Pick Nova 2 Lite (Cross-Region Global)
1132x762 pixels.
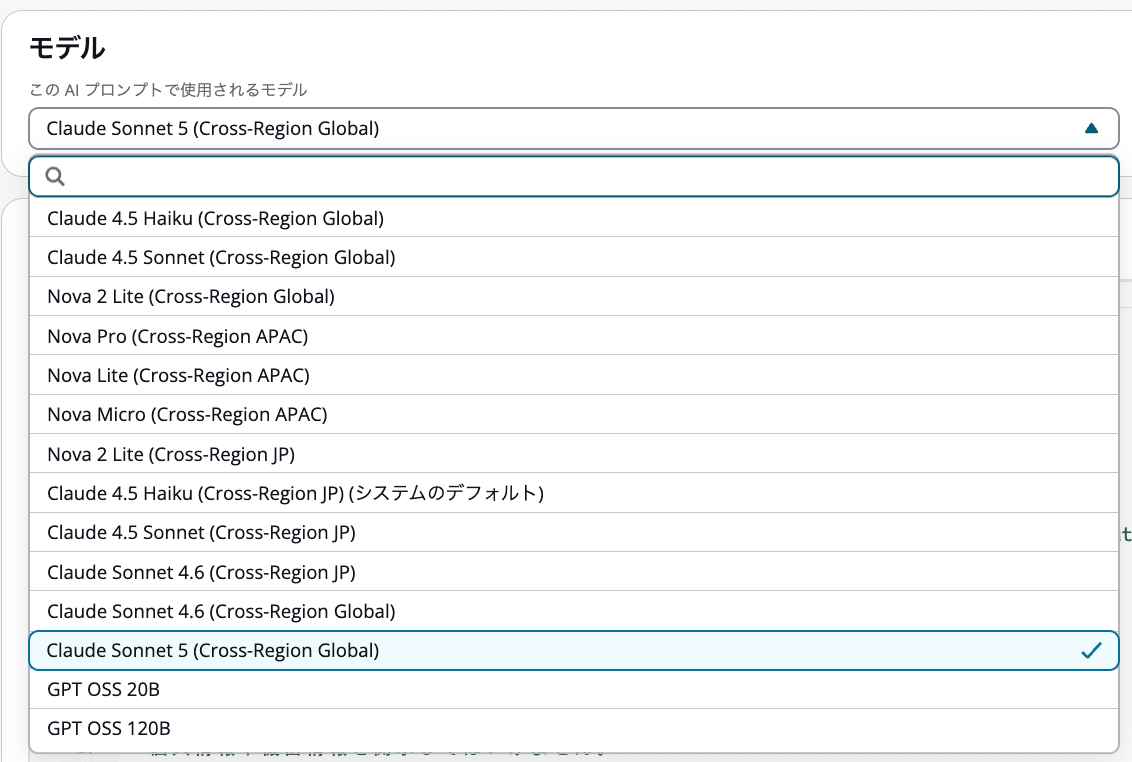pyautogui.click(x=574, y=296)
